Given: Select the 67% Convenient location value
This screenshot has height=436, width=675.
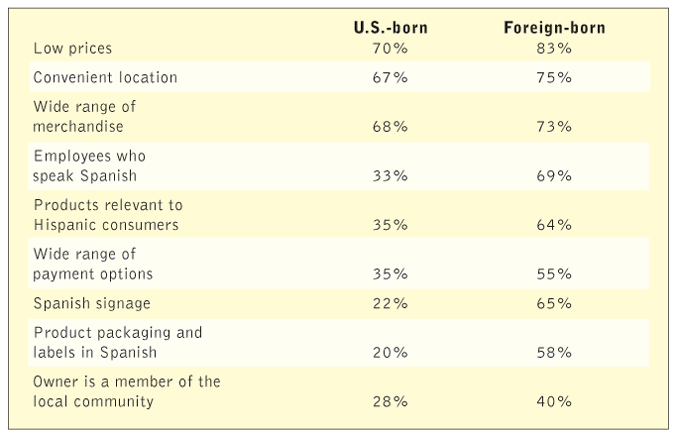Looking at the screenshot, I should click(x=389, y=77).
